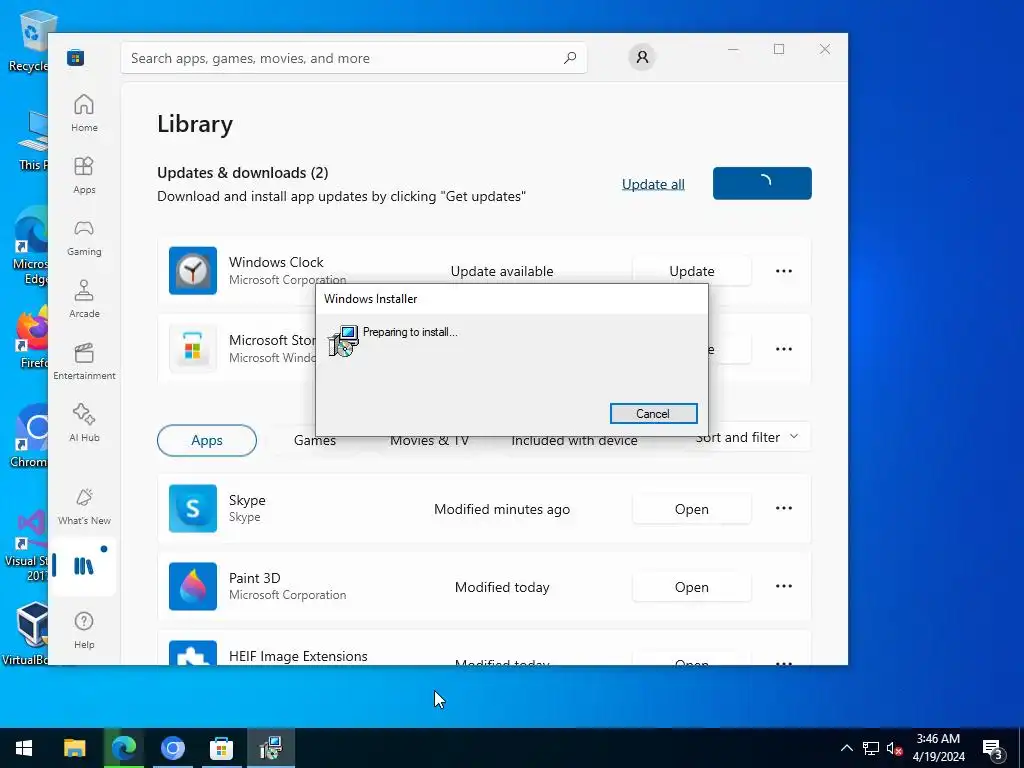Click the taskbar clock and date
Screen dimensions: 1024x768
click(938, 748)
